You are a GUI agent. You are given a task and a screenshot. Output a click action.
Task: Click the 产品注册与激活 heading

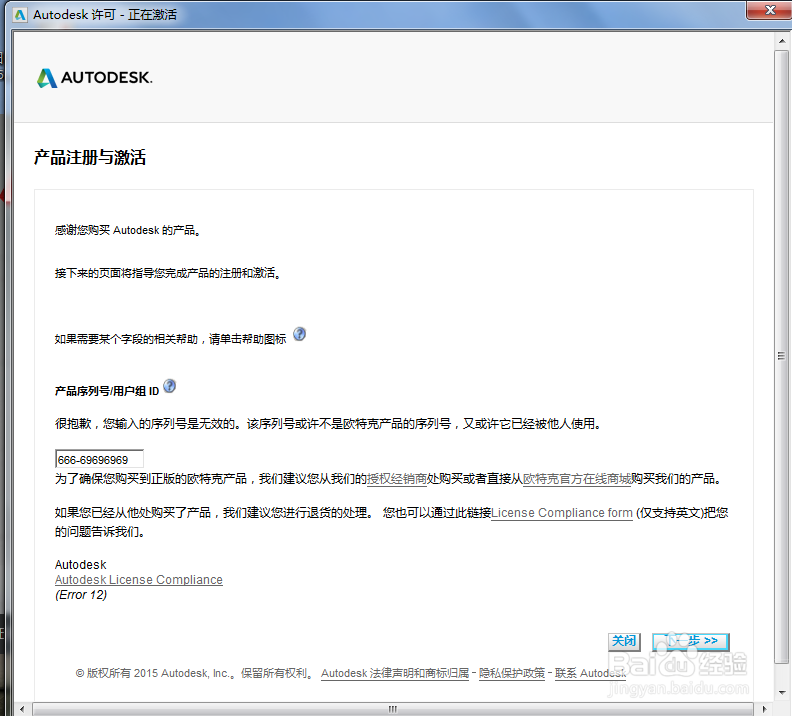90,157
